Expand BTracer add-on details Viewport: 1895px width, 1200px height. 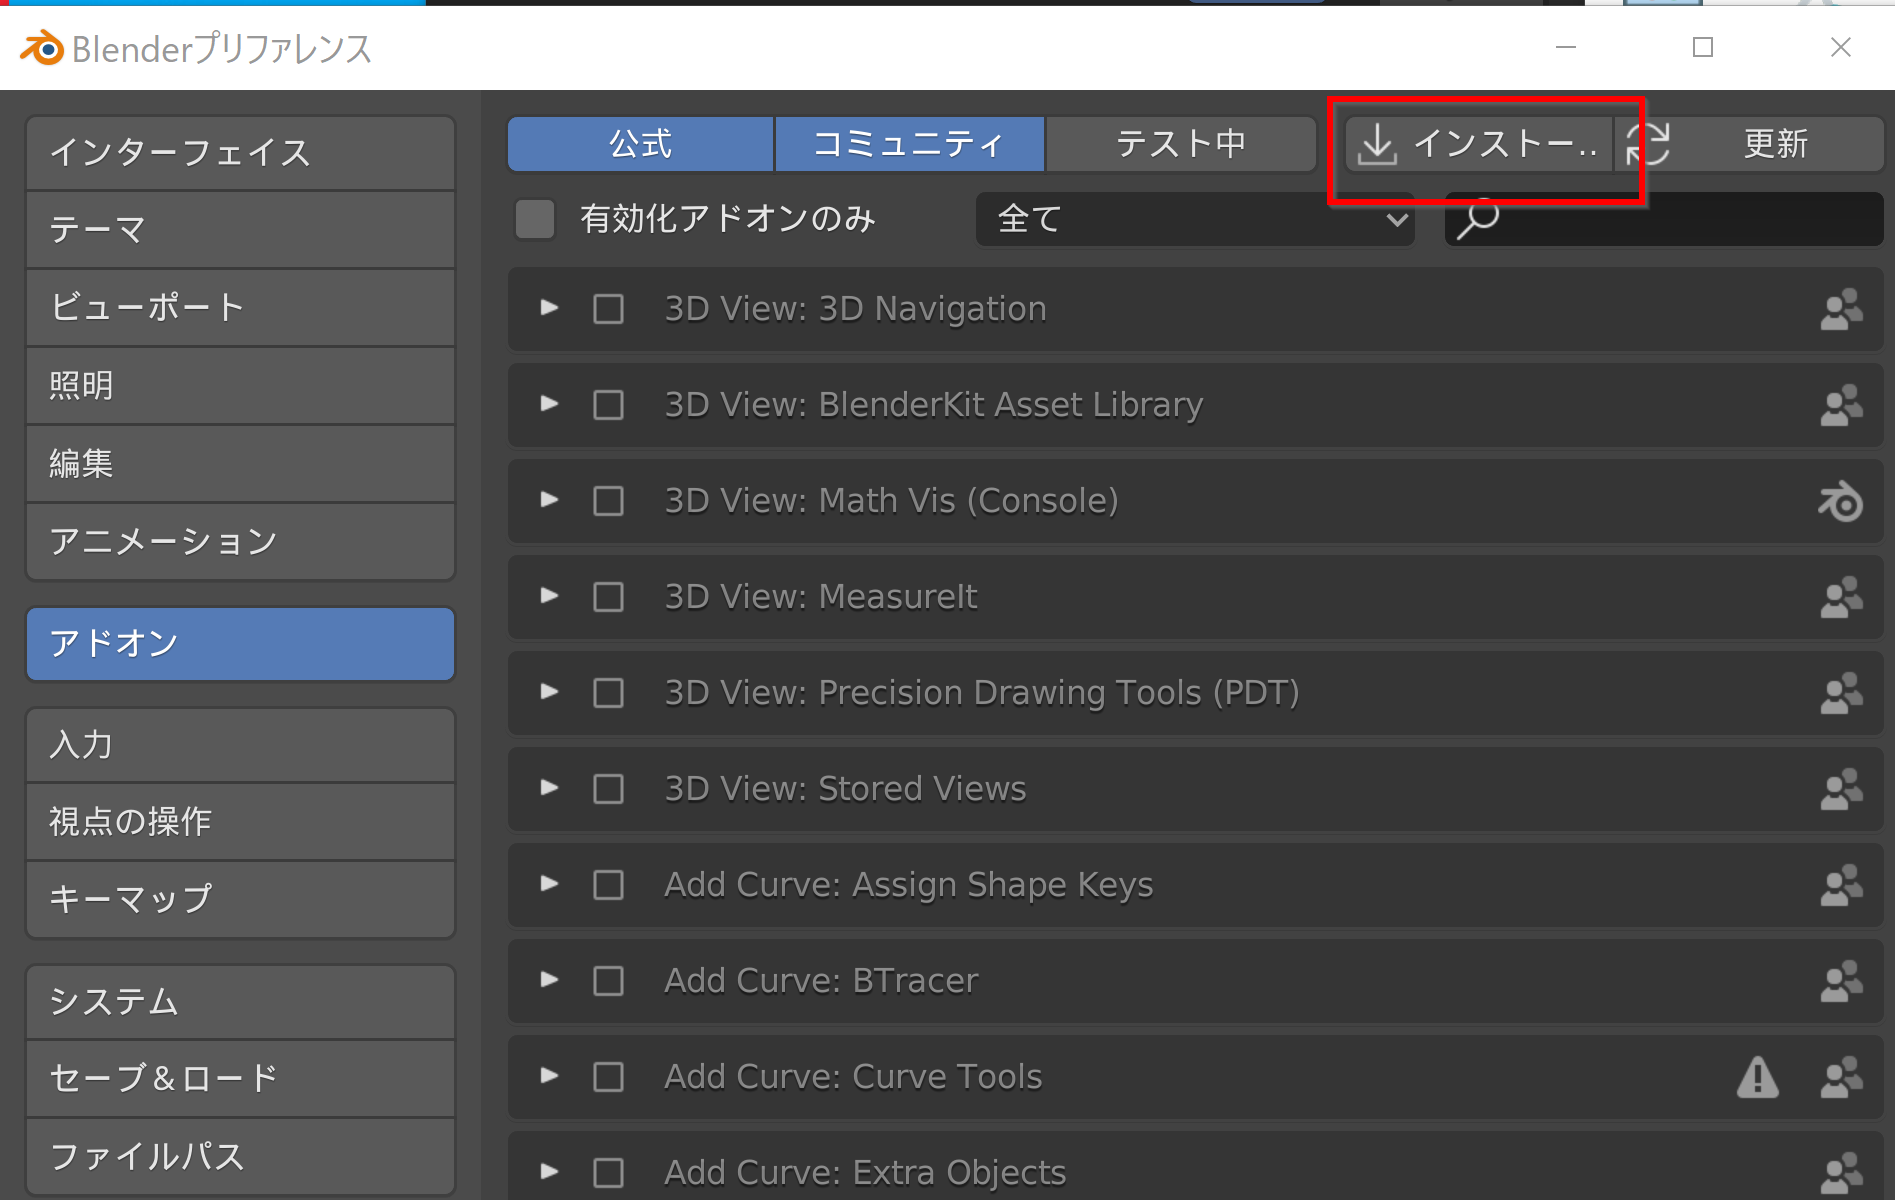click(x=549, y=980)
